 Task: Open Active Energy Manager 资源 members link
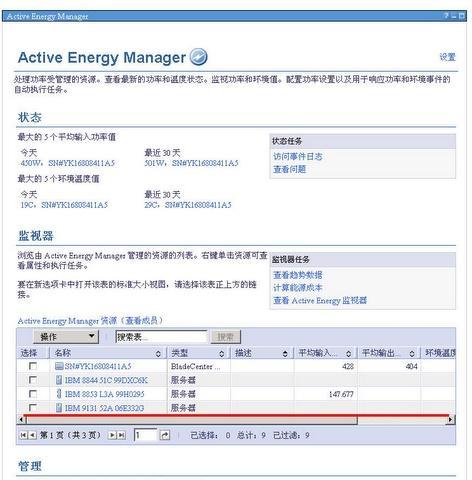tap(90, 321)
